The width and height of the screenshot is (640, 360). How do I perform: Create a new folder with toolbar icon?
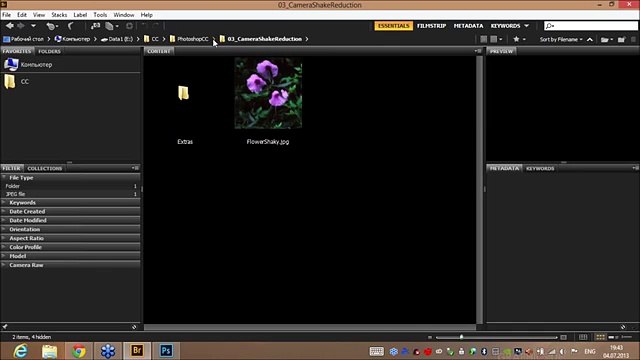(621, 40)
